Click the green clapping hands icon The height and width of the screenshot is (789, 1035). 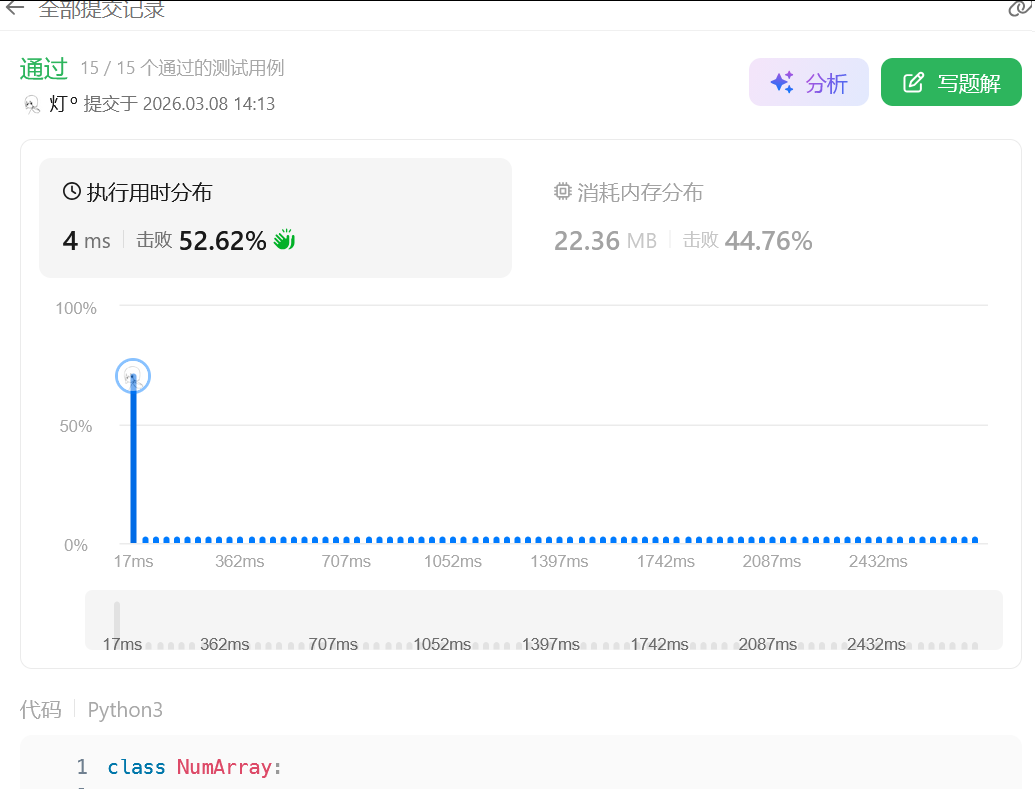(x=284, y=240)
